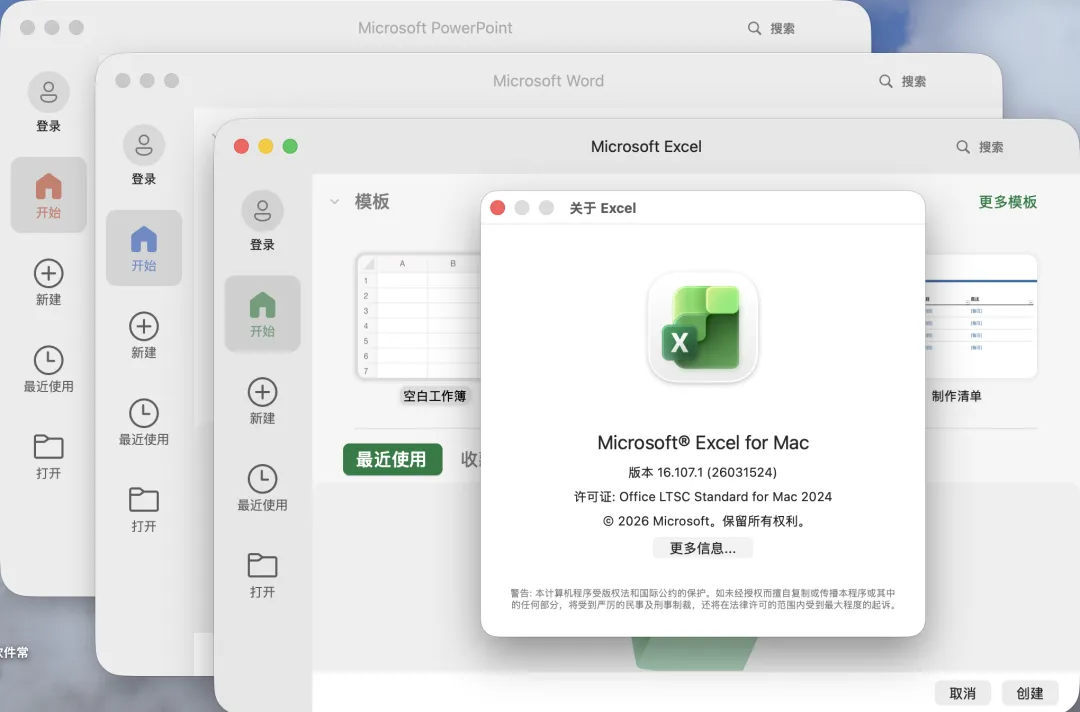This screenshot has width=1080, height=712.
Task: Open Recent (最近使用) in the PowerPoint sidebar
Action: coord(48,360)
